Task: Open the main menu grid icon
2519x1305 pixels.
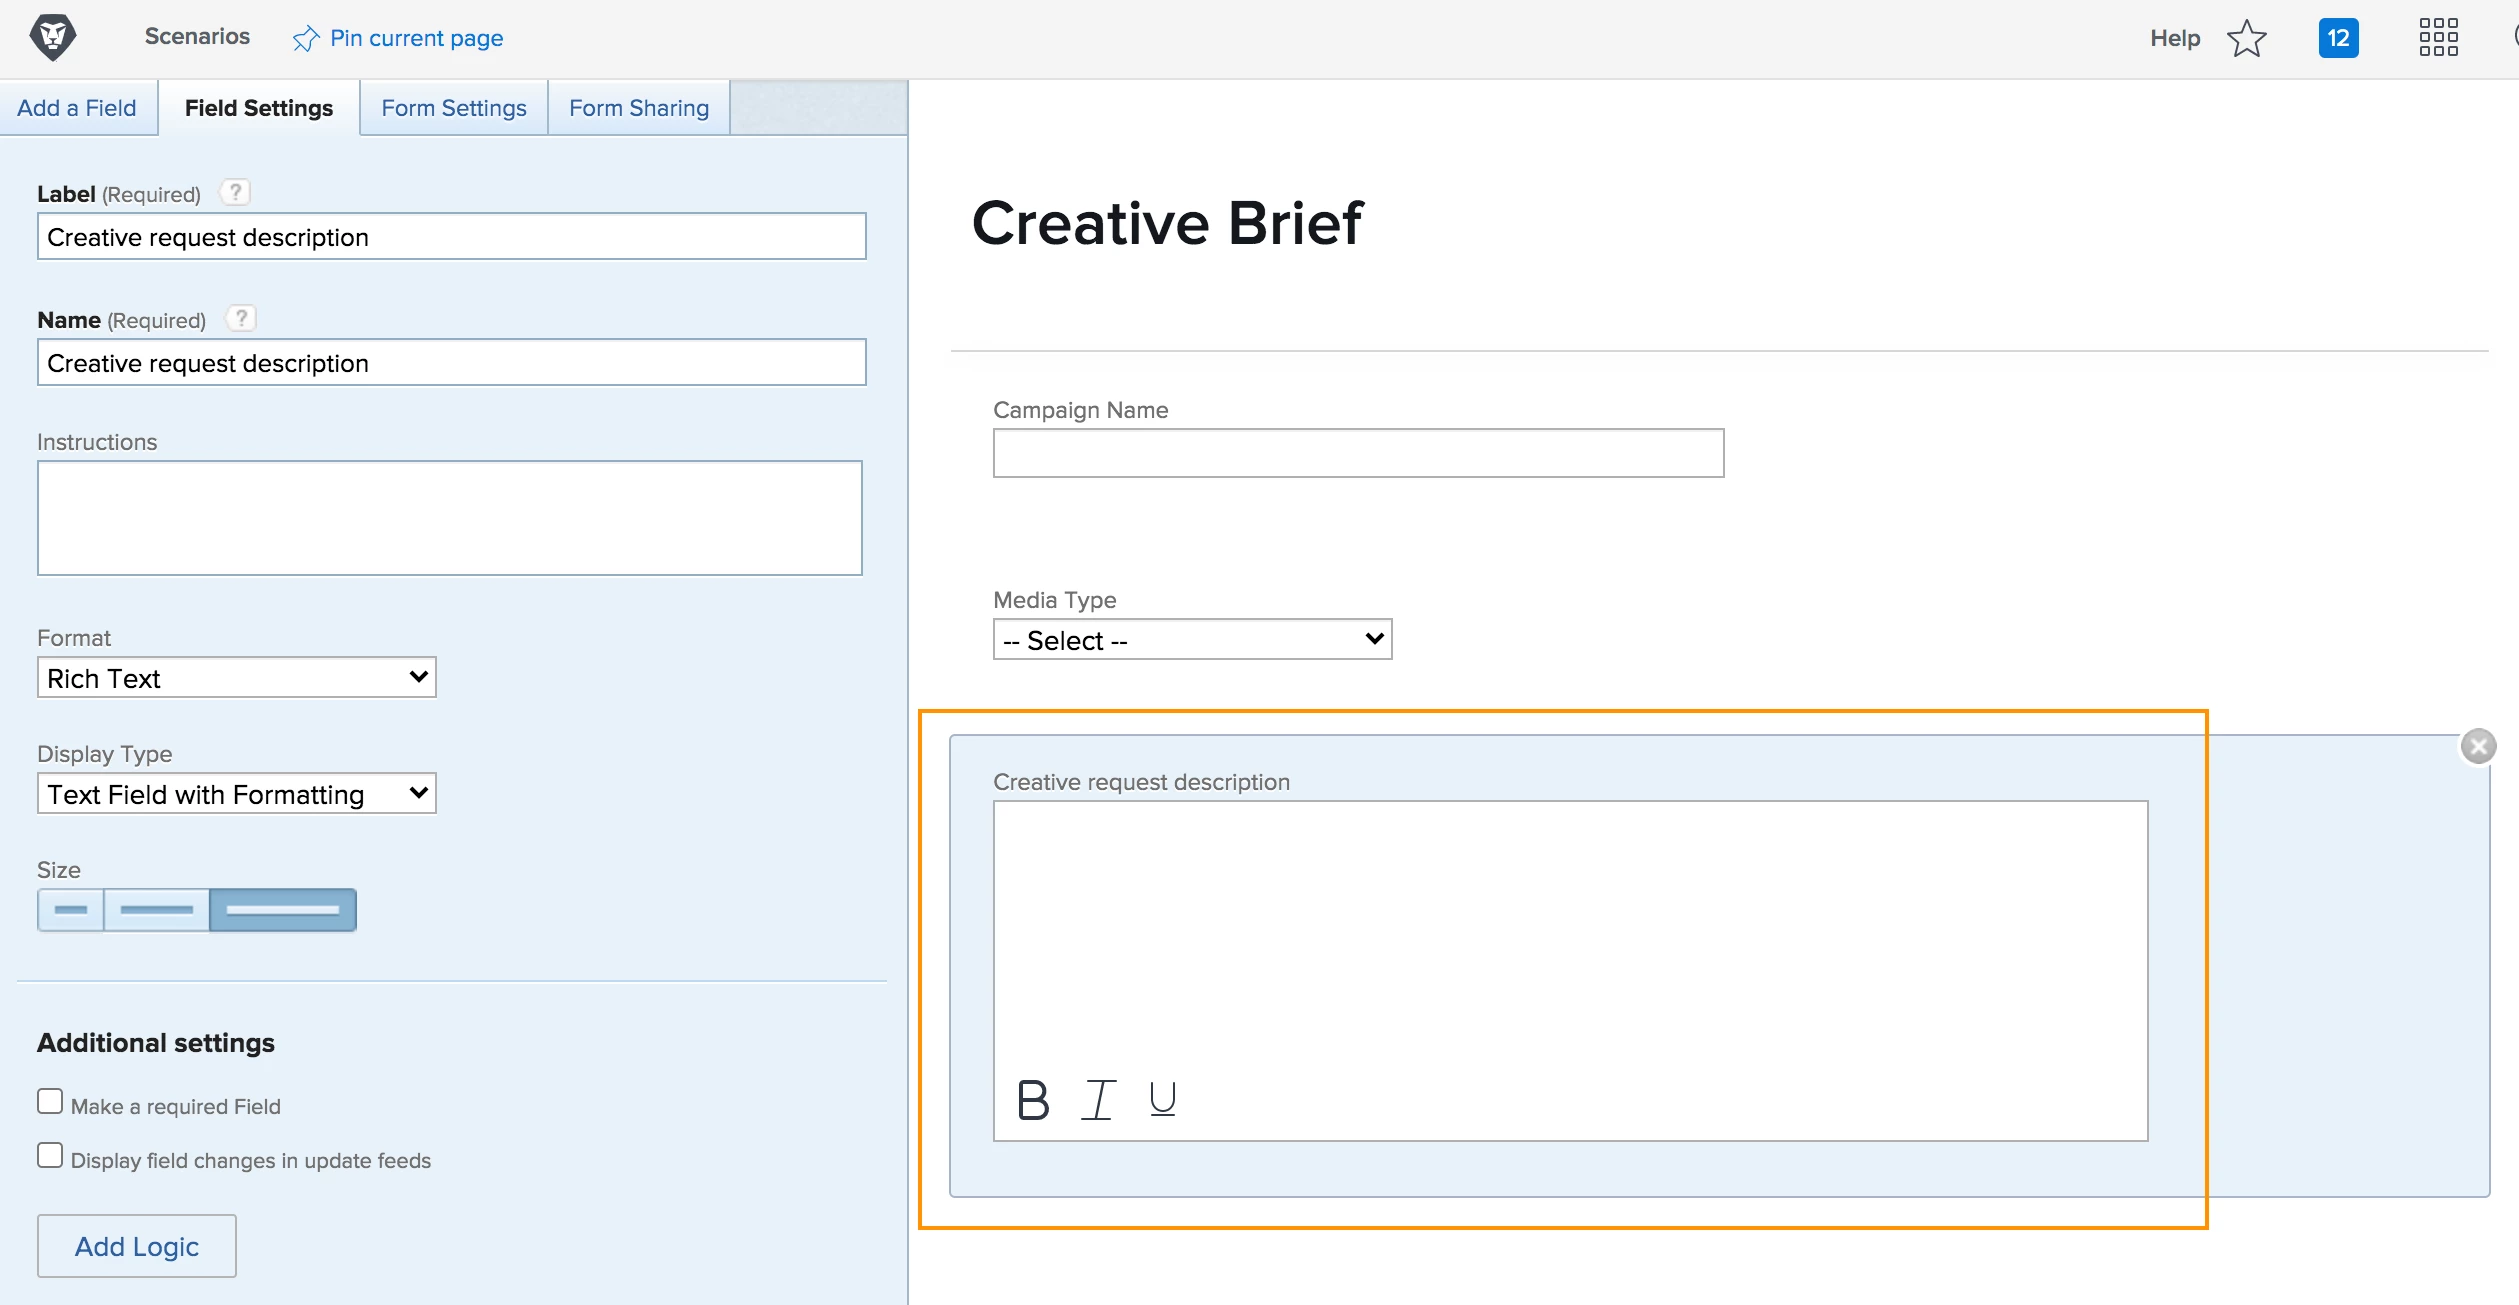Action: 2438,38
